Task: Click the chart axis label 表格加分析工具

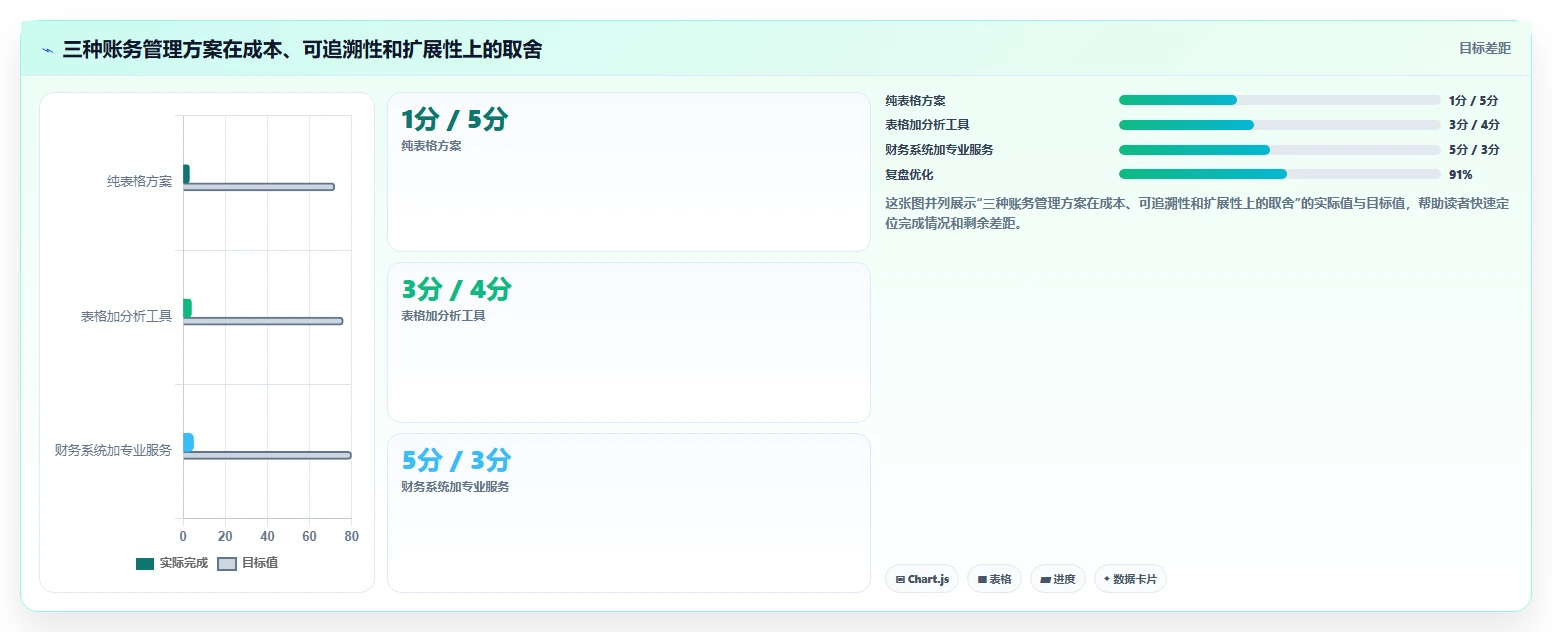Action: pos(126,316)
